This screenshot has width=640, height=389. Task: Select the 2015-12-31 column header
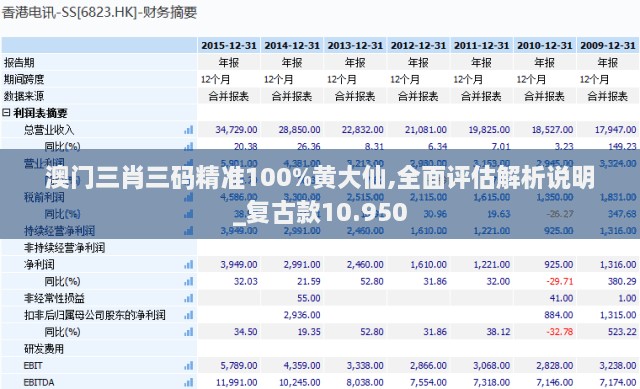point(229,45)
